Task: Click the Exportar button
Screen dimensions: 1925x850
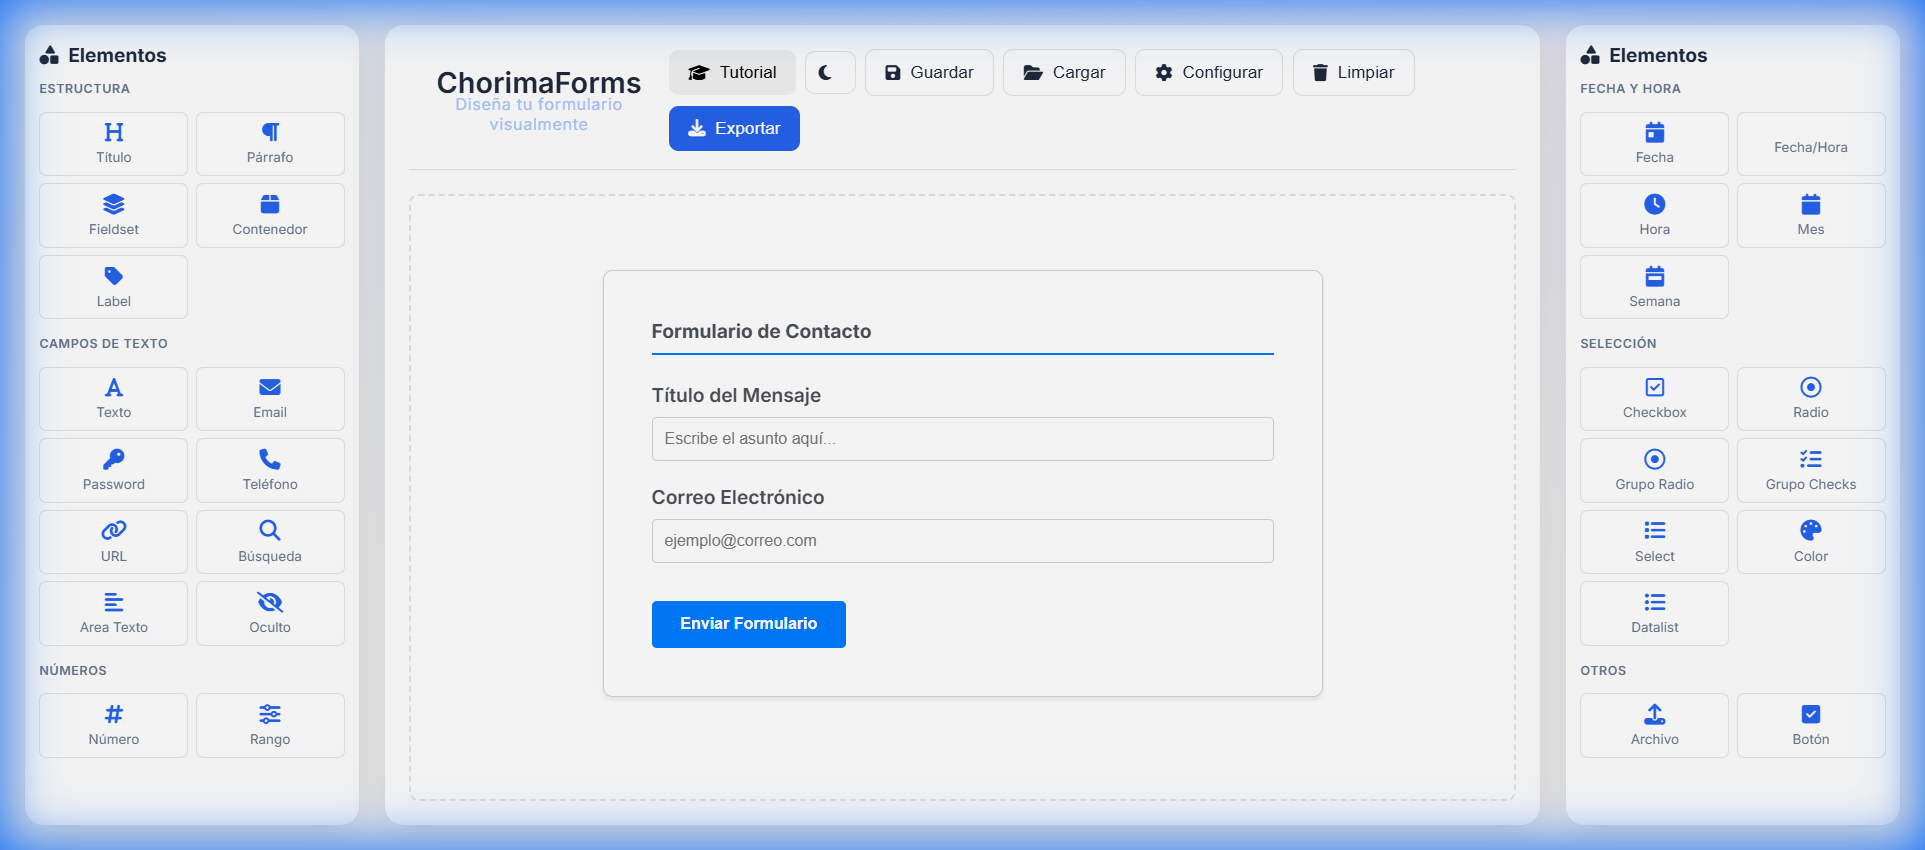Action: coord(734,128)
